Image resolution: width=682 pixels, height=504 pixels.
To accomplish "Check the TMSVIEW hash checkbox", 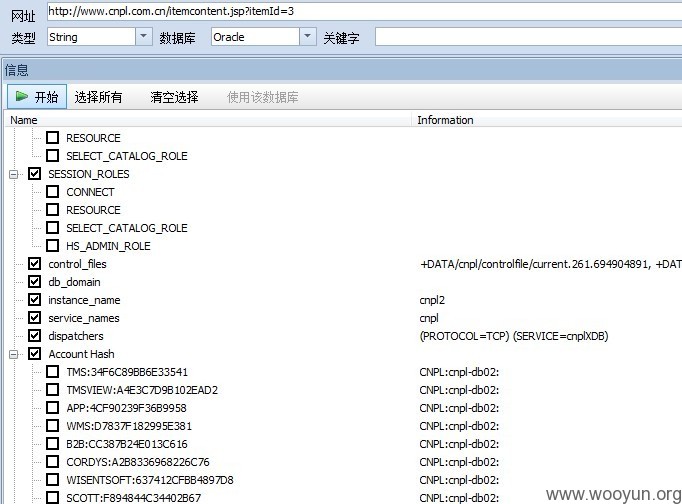I will click(52, 390).
